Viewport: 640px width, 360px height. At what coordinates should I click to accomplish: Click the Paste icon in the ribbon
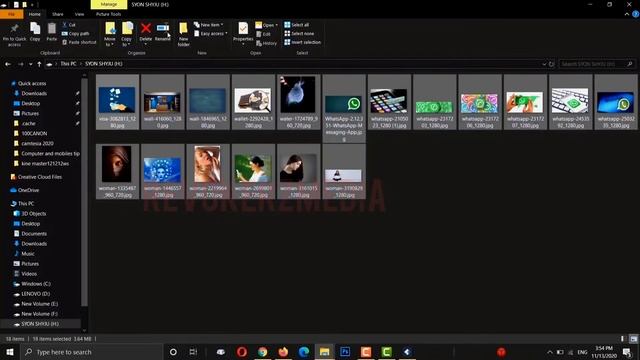coord(51,29)
